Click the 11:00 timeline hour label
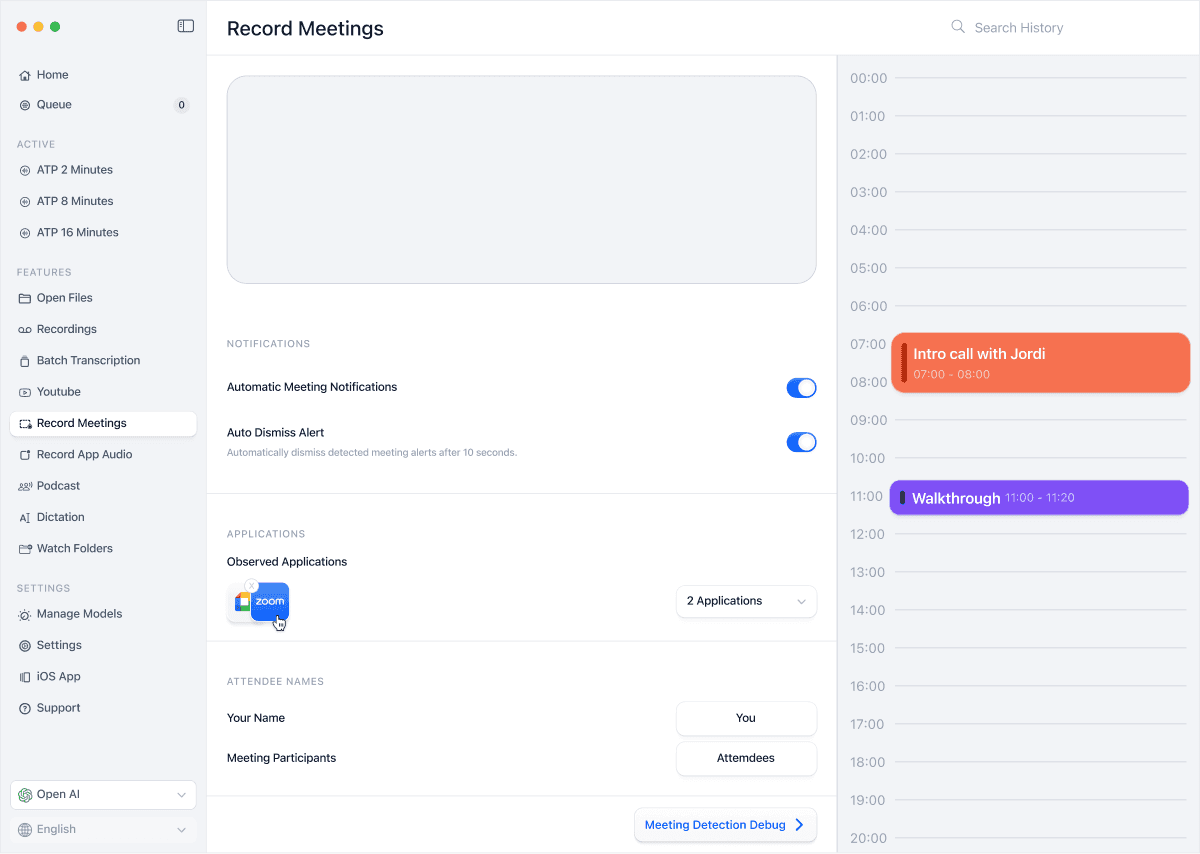The height and width of the screenshot is (854, 1200). [x=868, y=496]
